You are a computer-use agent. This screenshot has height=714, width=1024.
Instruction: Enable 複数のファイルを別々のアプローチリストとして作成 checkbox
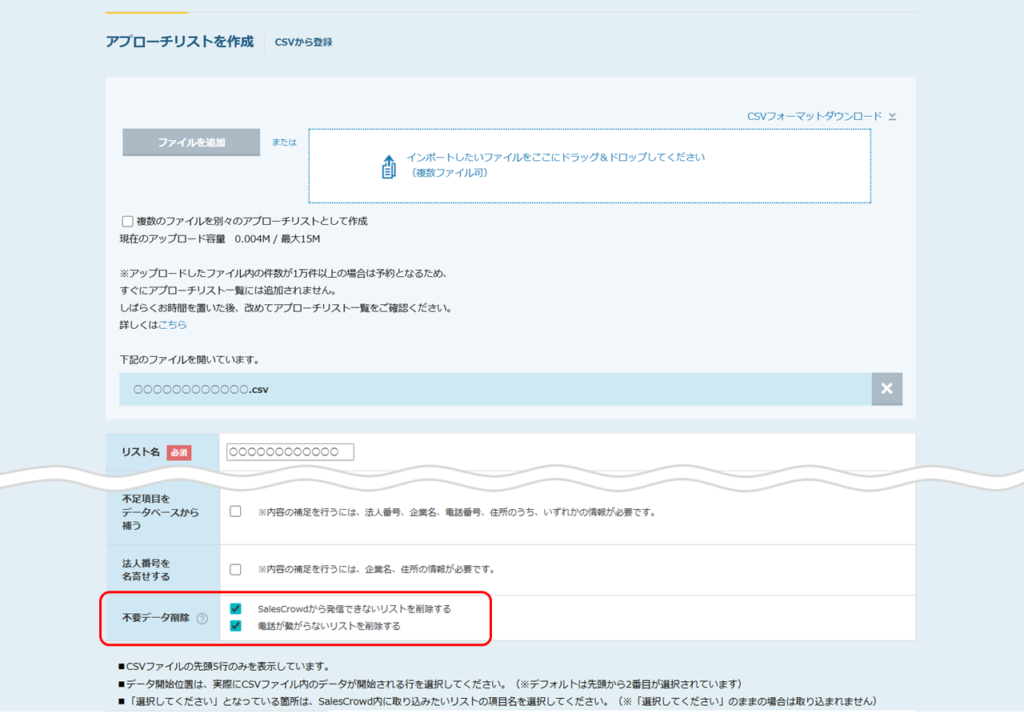click(127, 221)
